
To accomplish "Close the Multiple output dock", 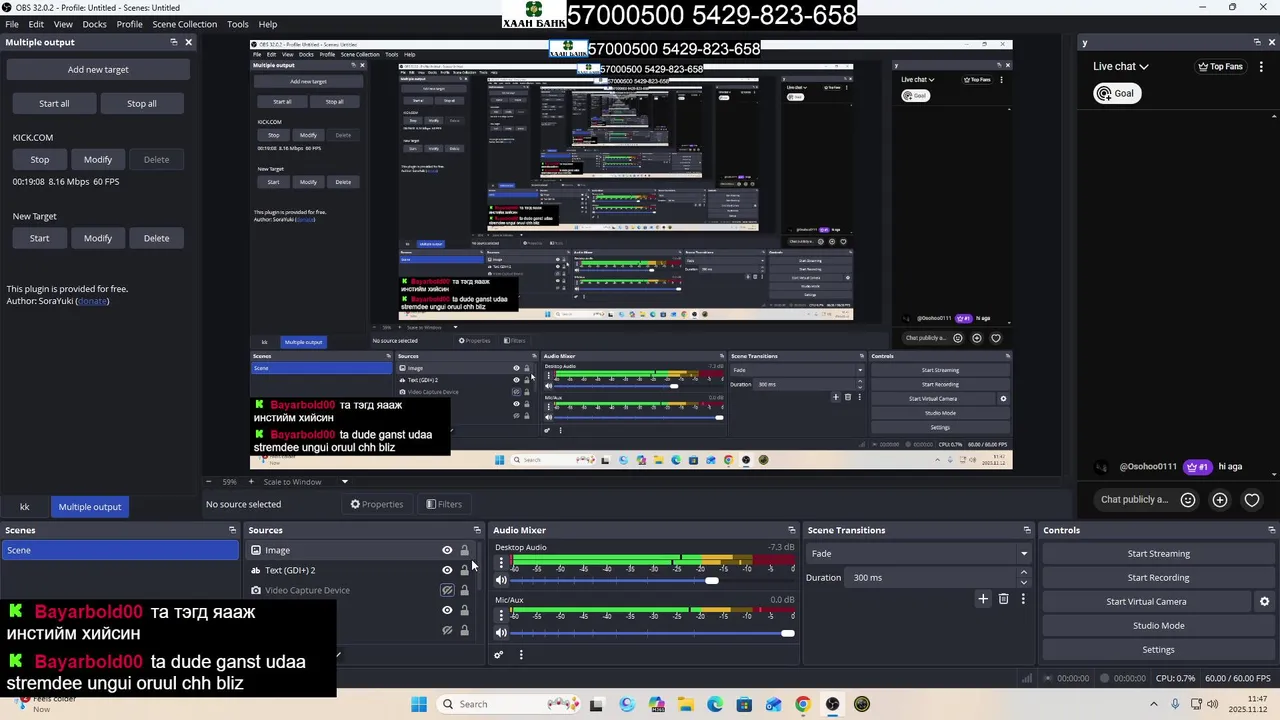I will pos(188,42).
